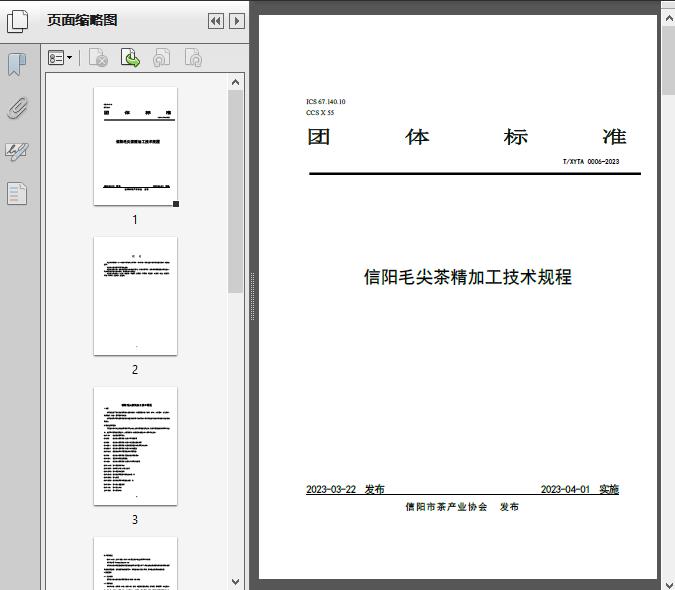Select page 2 thumbnail

click(135, 296)
